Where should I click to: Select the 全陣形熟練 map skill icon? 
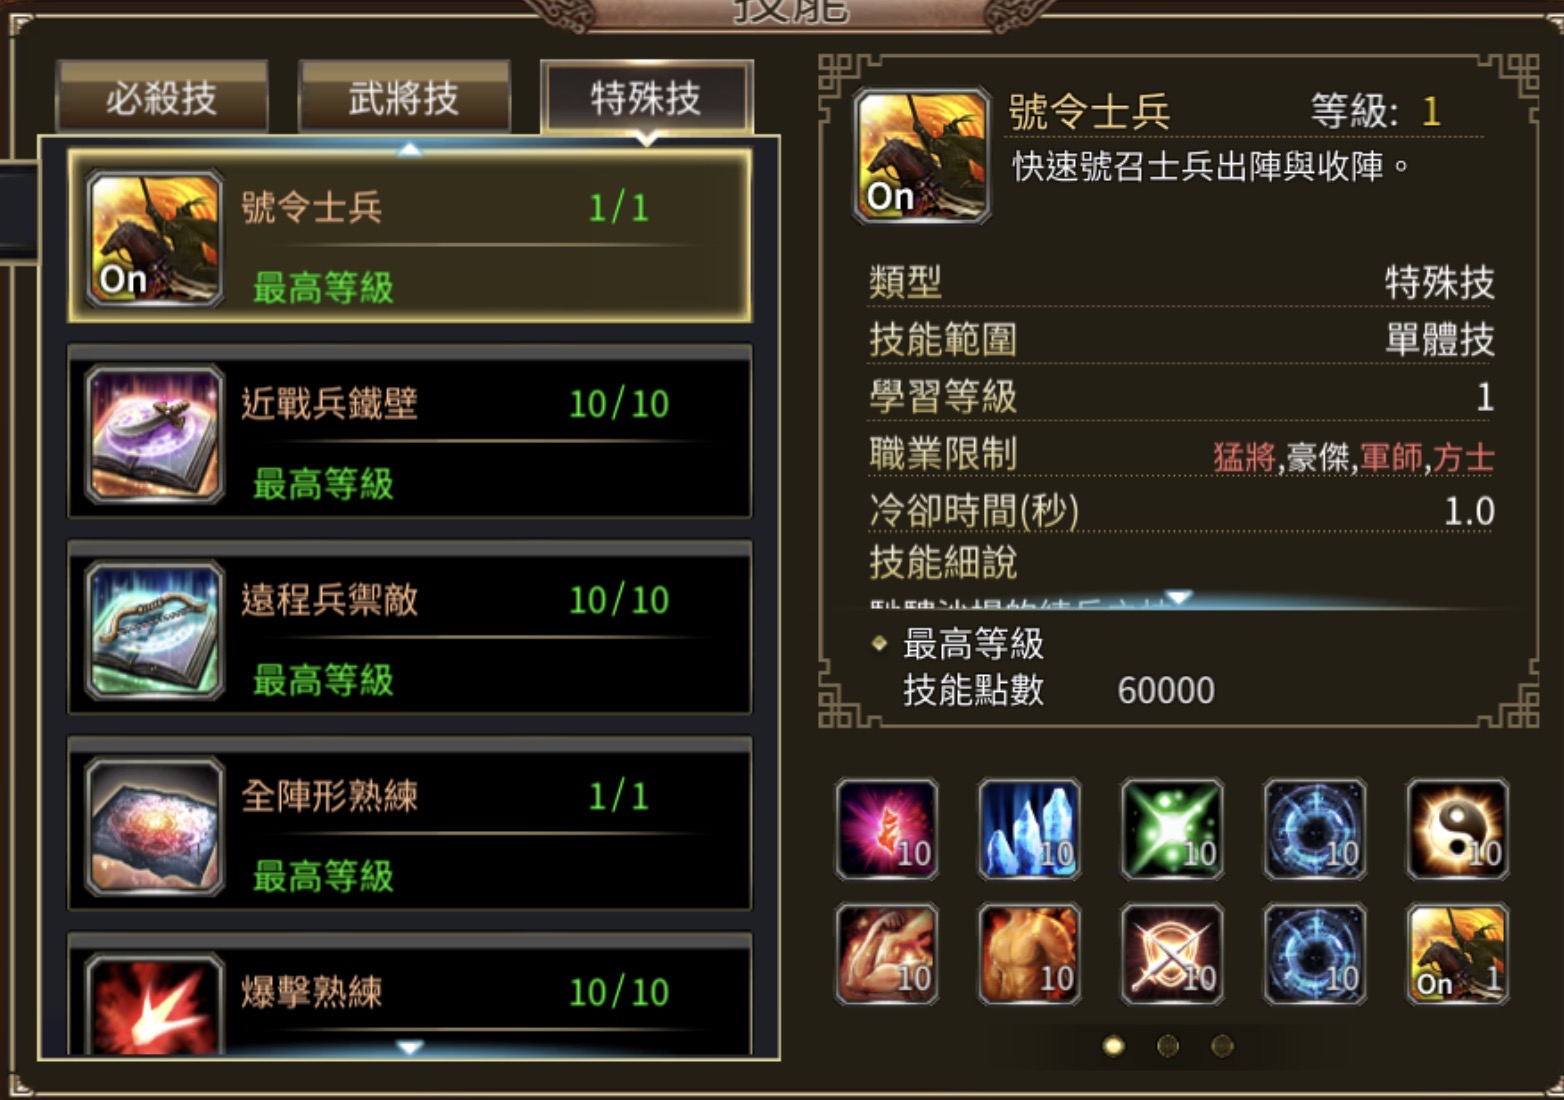coord(155,826)
